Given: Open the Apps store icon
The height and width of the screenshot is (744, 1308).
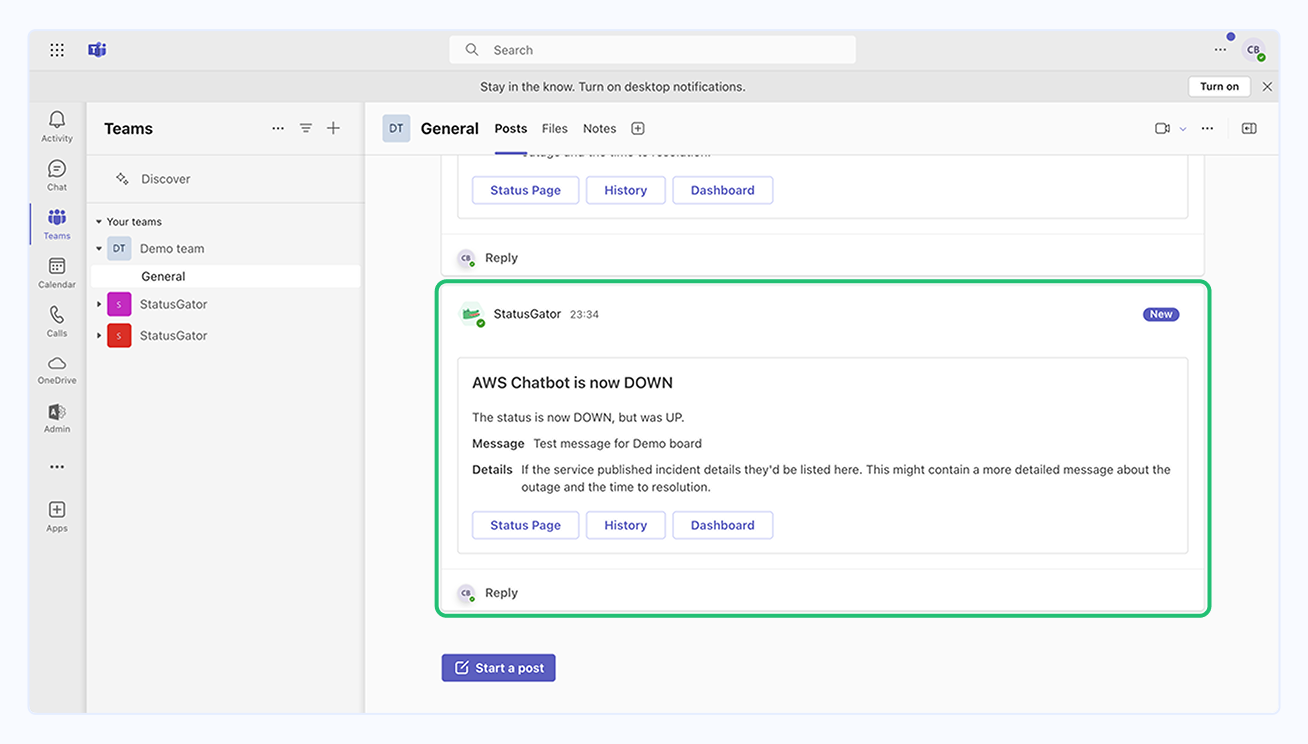Looking at the screenshot, I should [57, 516].
